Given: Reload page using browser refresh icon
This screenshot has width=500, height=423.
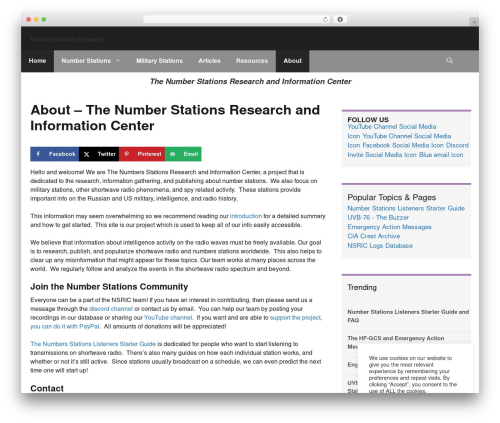Looking at the screenshot, I should pos(325,19).
